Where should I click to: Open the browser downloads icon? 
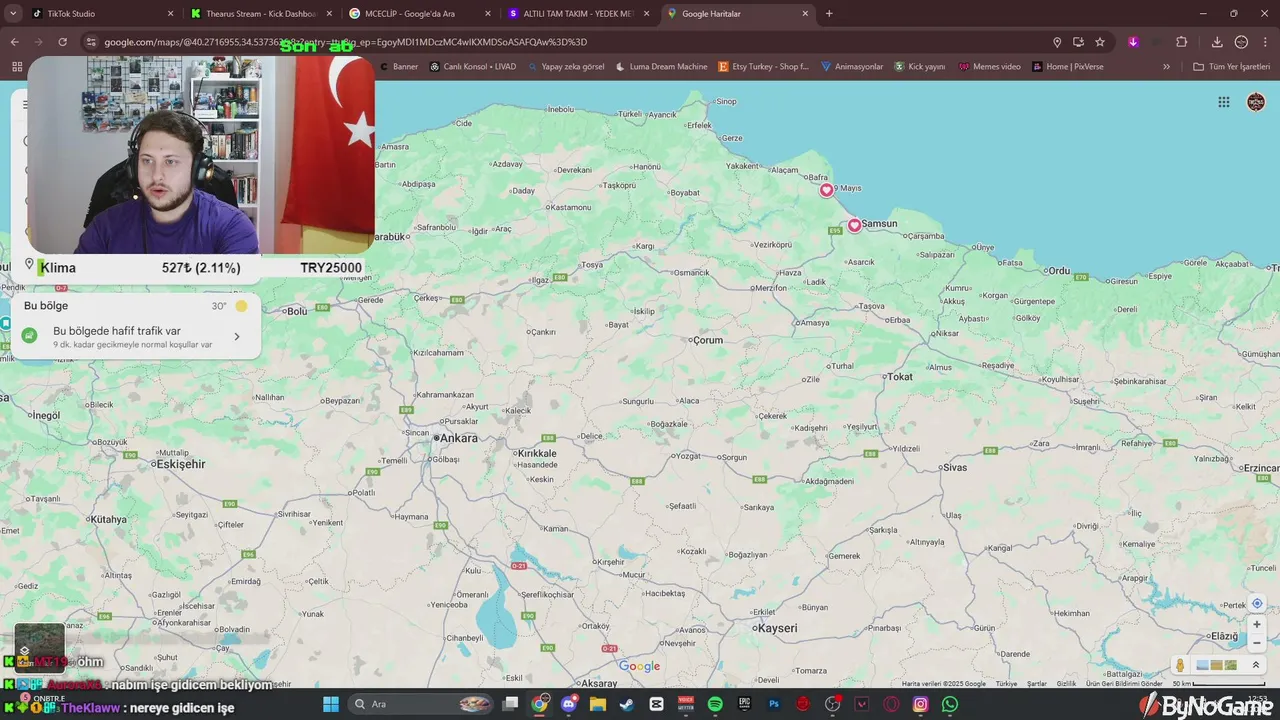coord(1217,42)
